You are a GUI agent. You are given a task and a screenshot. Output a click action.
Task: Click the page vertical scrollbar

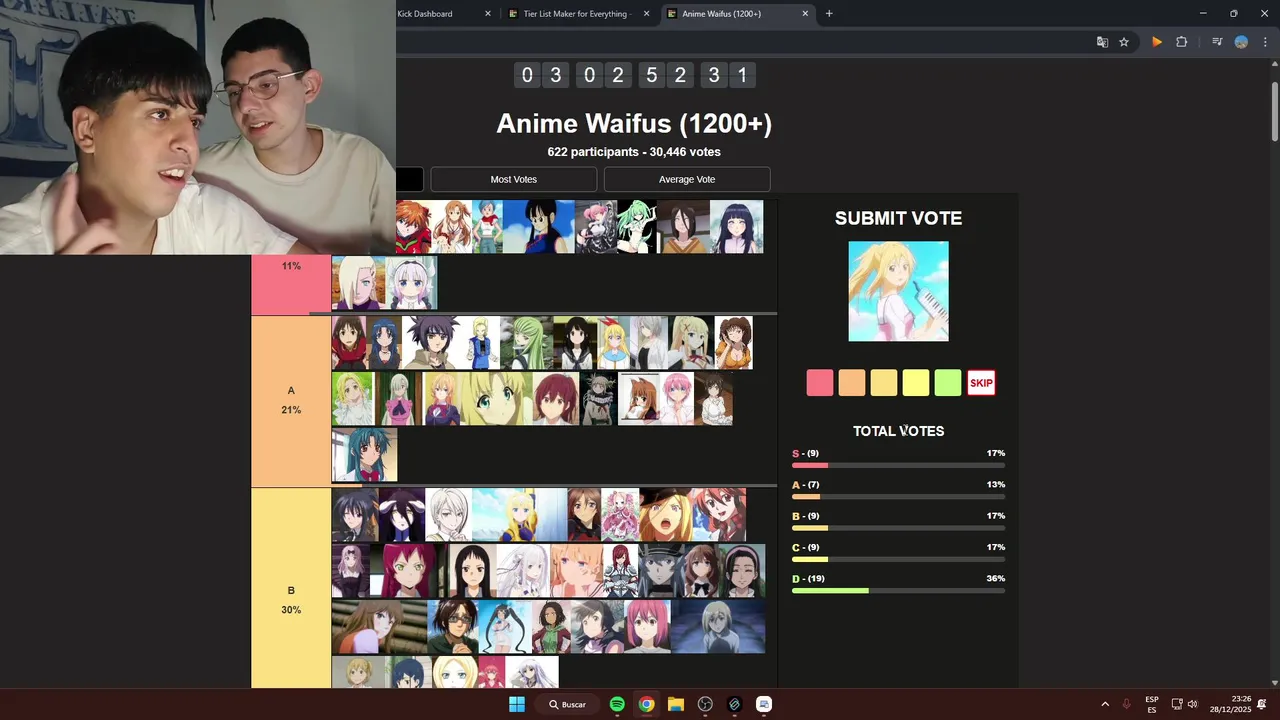(1275, 110)
